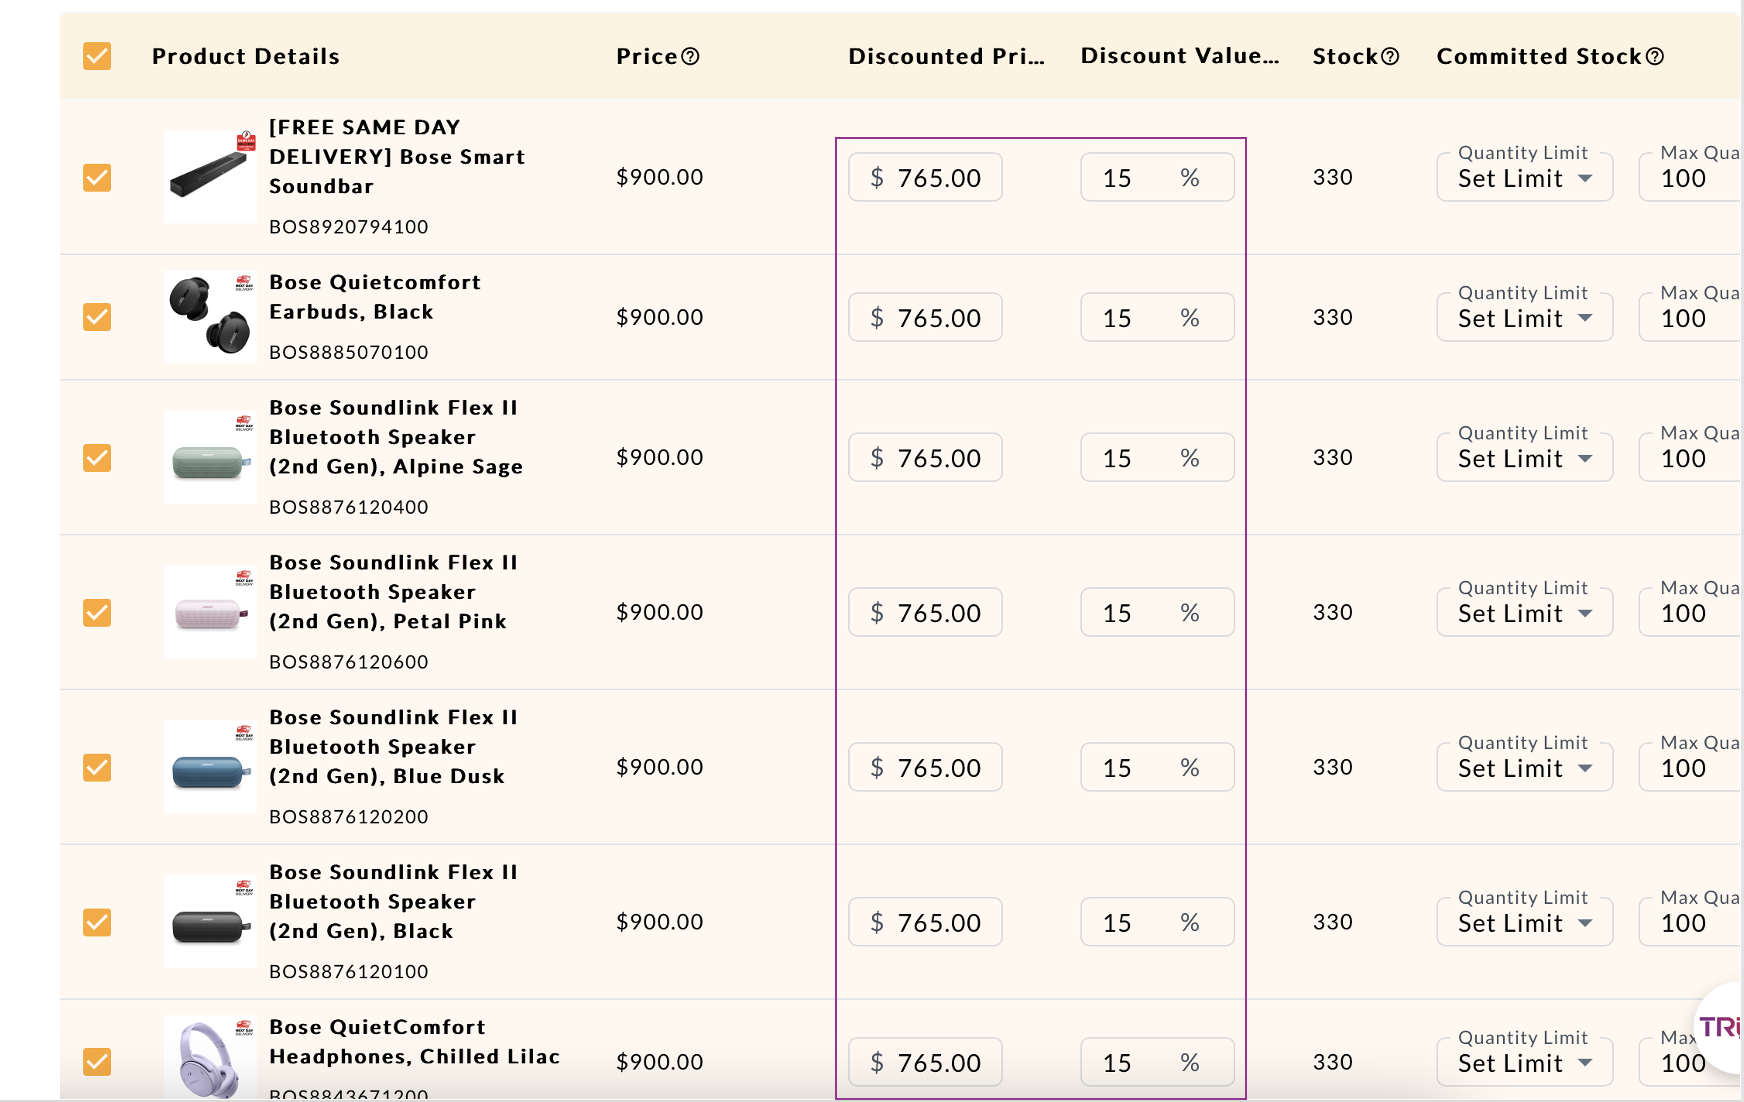Open the Alpine Sage speaker thumbnail

tap(210, 458)
